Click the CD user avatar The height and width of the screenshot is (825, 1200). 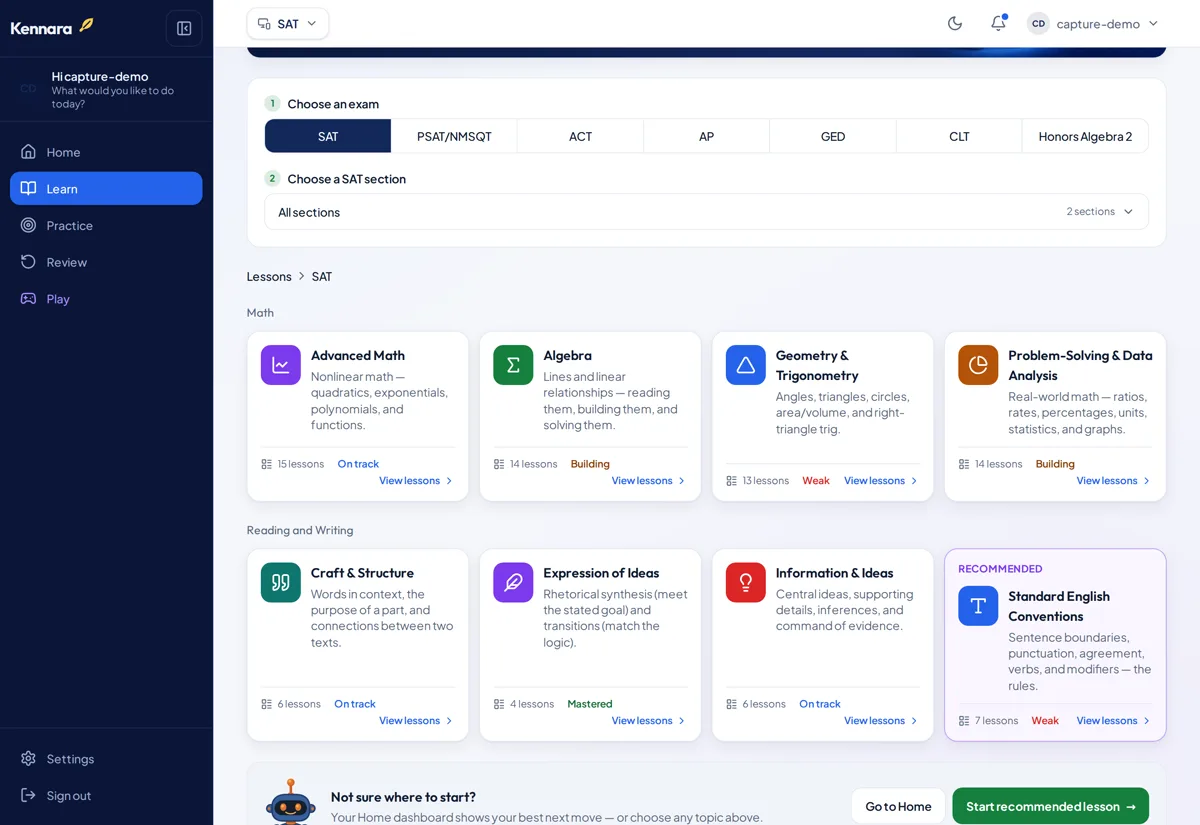(x=1039, y=23)
